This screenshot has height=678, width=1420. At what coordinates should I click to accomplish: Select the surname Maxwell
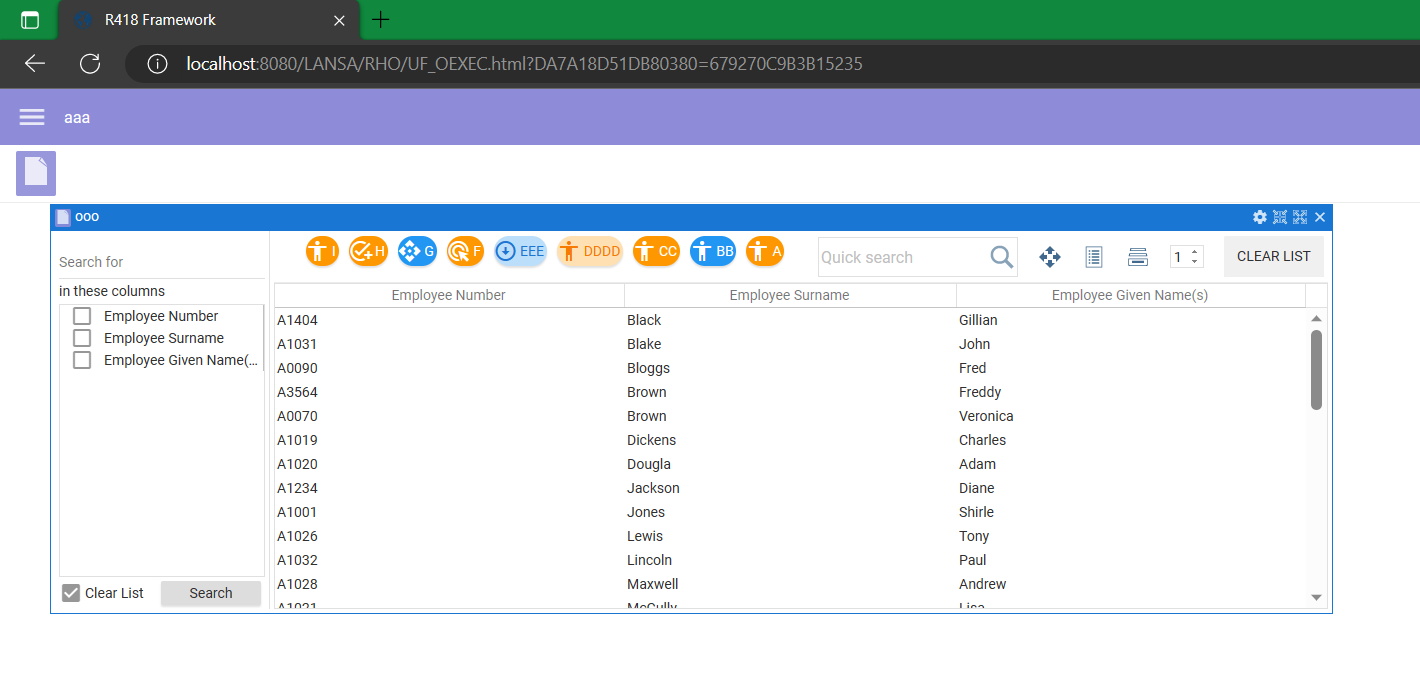653,584
